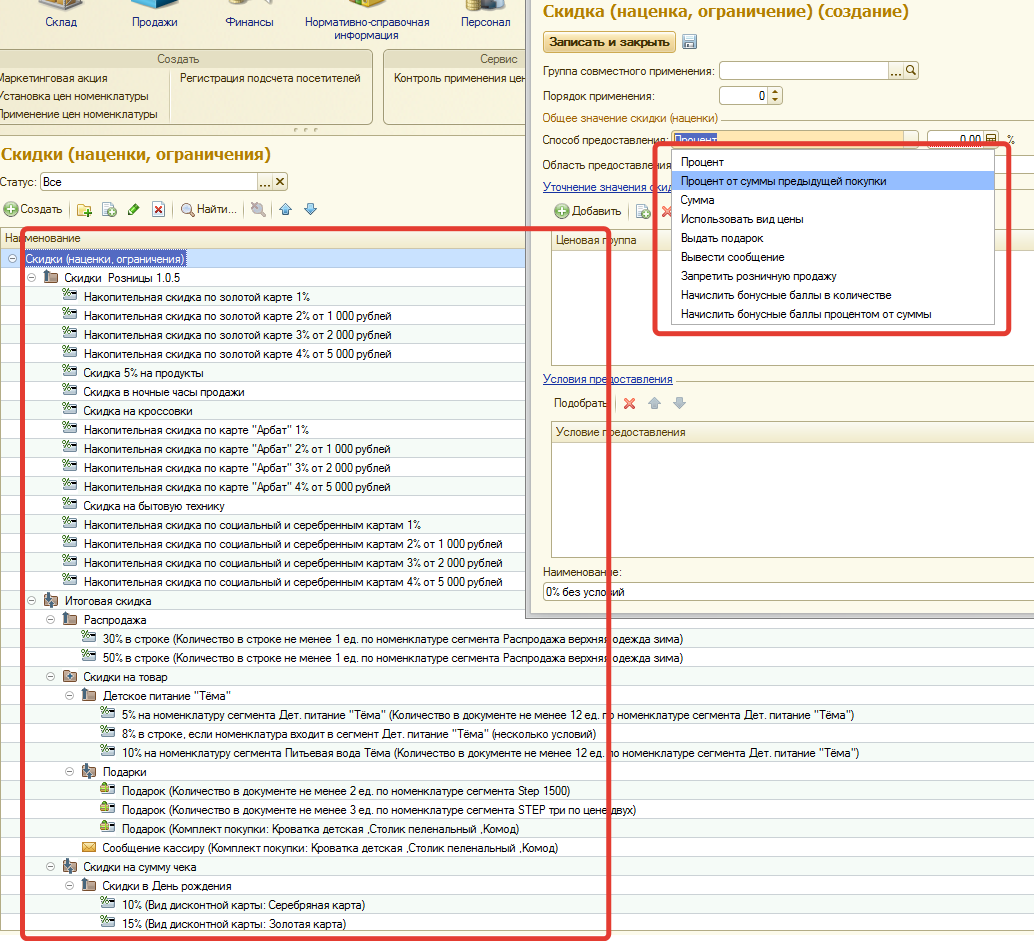This screenshot has width=1034, height=941.
Task: Click the magnifier icon of Группа совместного применения
Action: 911,71
